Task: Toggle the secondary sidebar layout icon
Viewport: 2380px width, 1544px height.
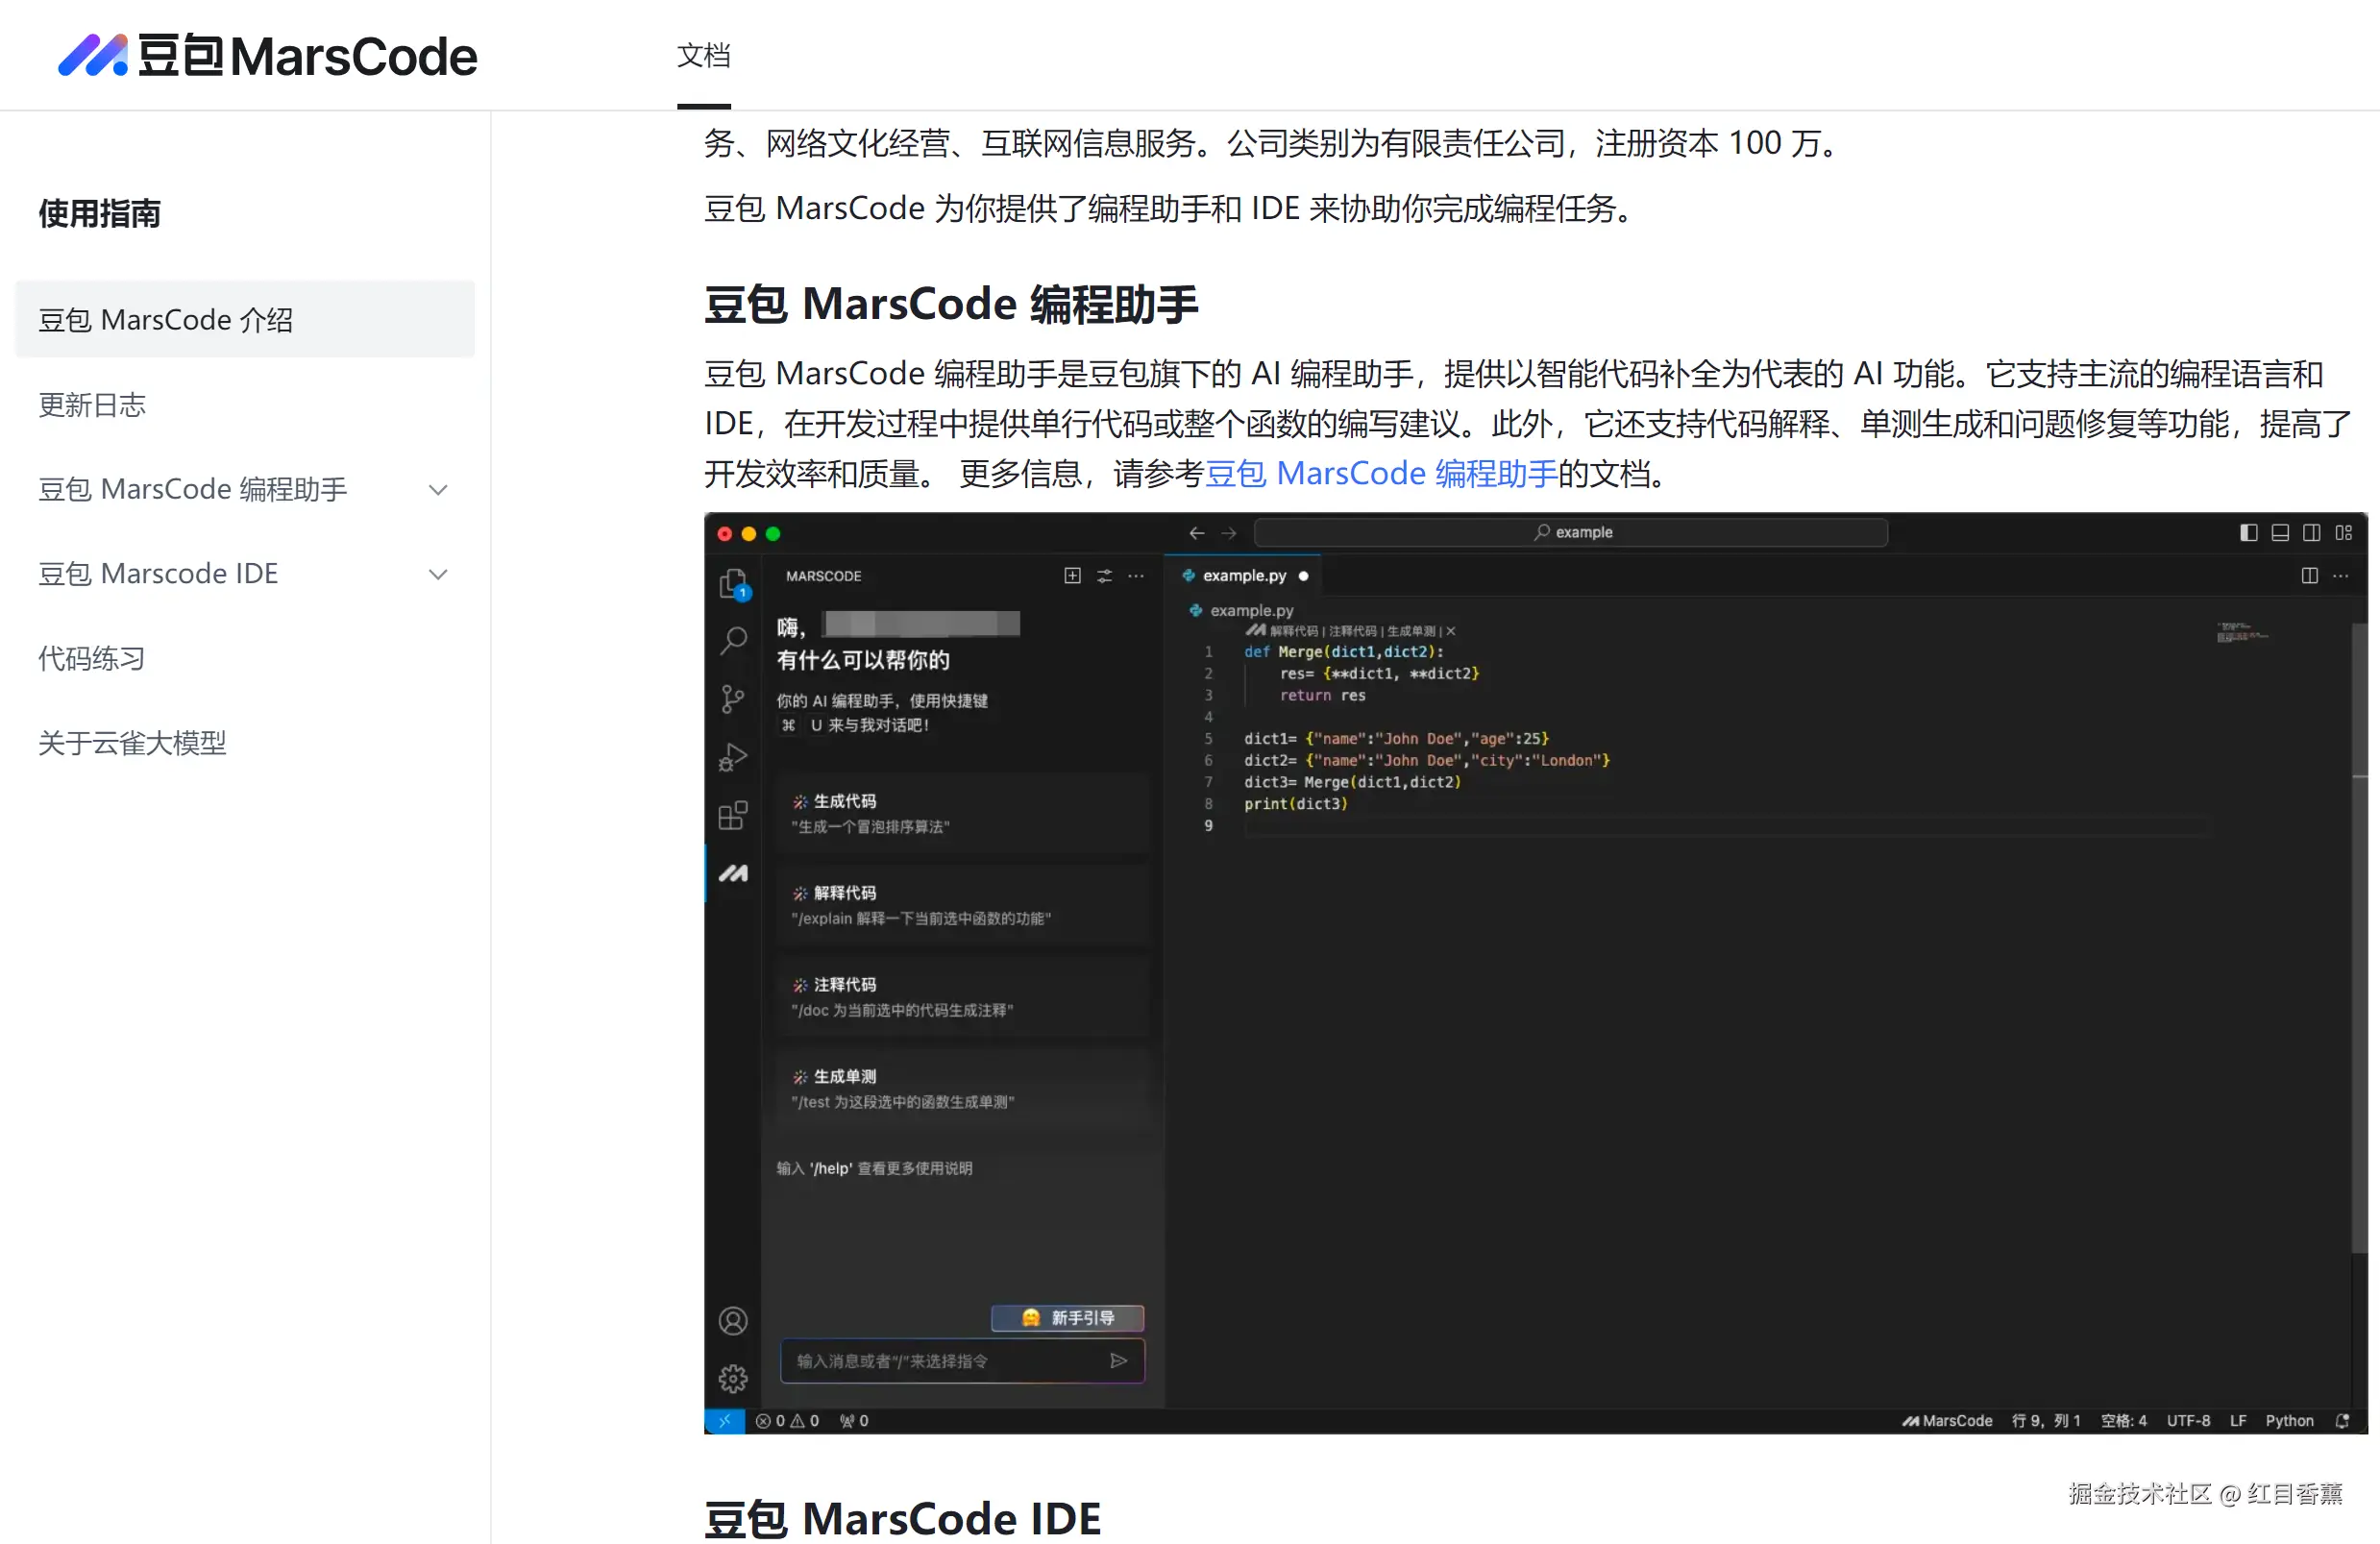Action: 2312,533
